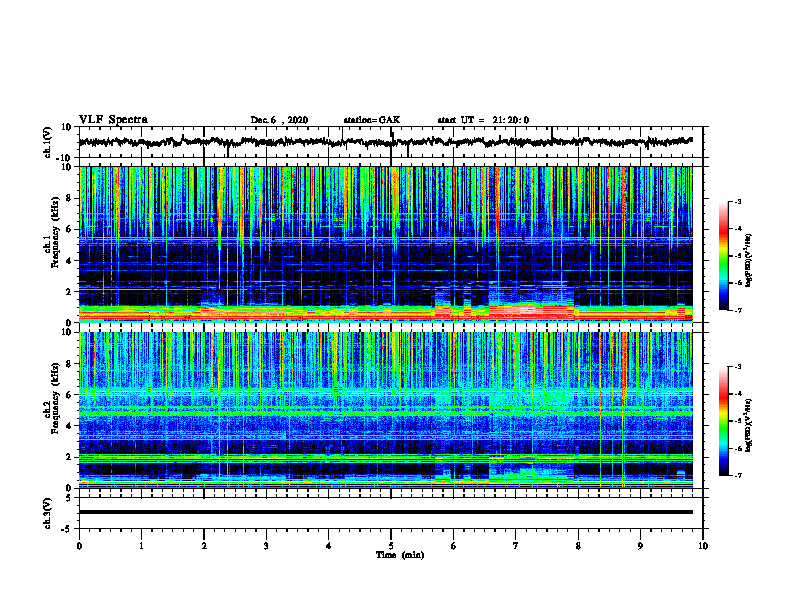The image size is (792, 612).
Task: Click the "5" tick on ch.3 voltage axis
Action: [x=70, y=498]
